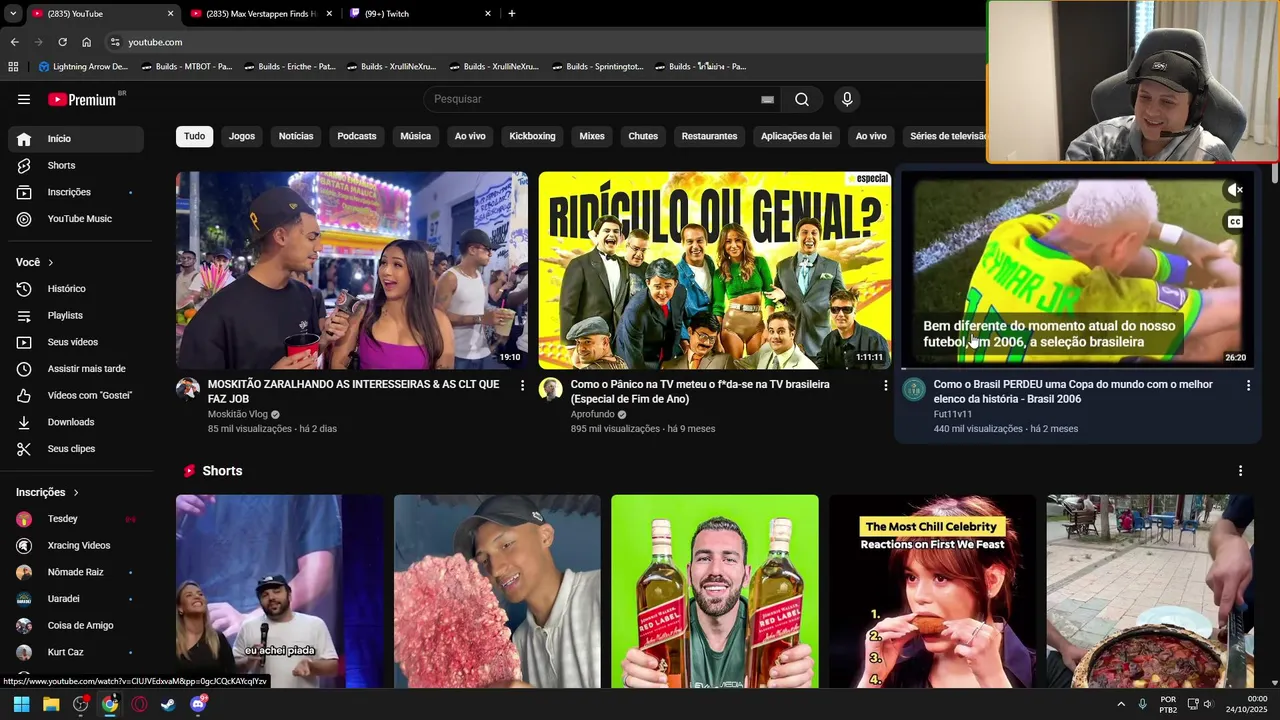Click the Brasil 2006 preview progress bar

click(1077, 368)
